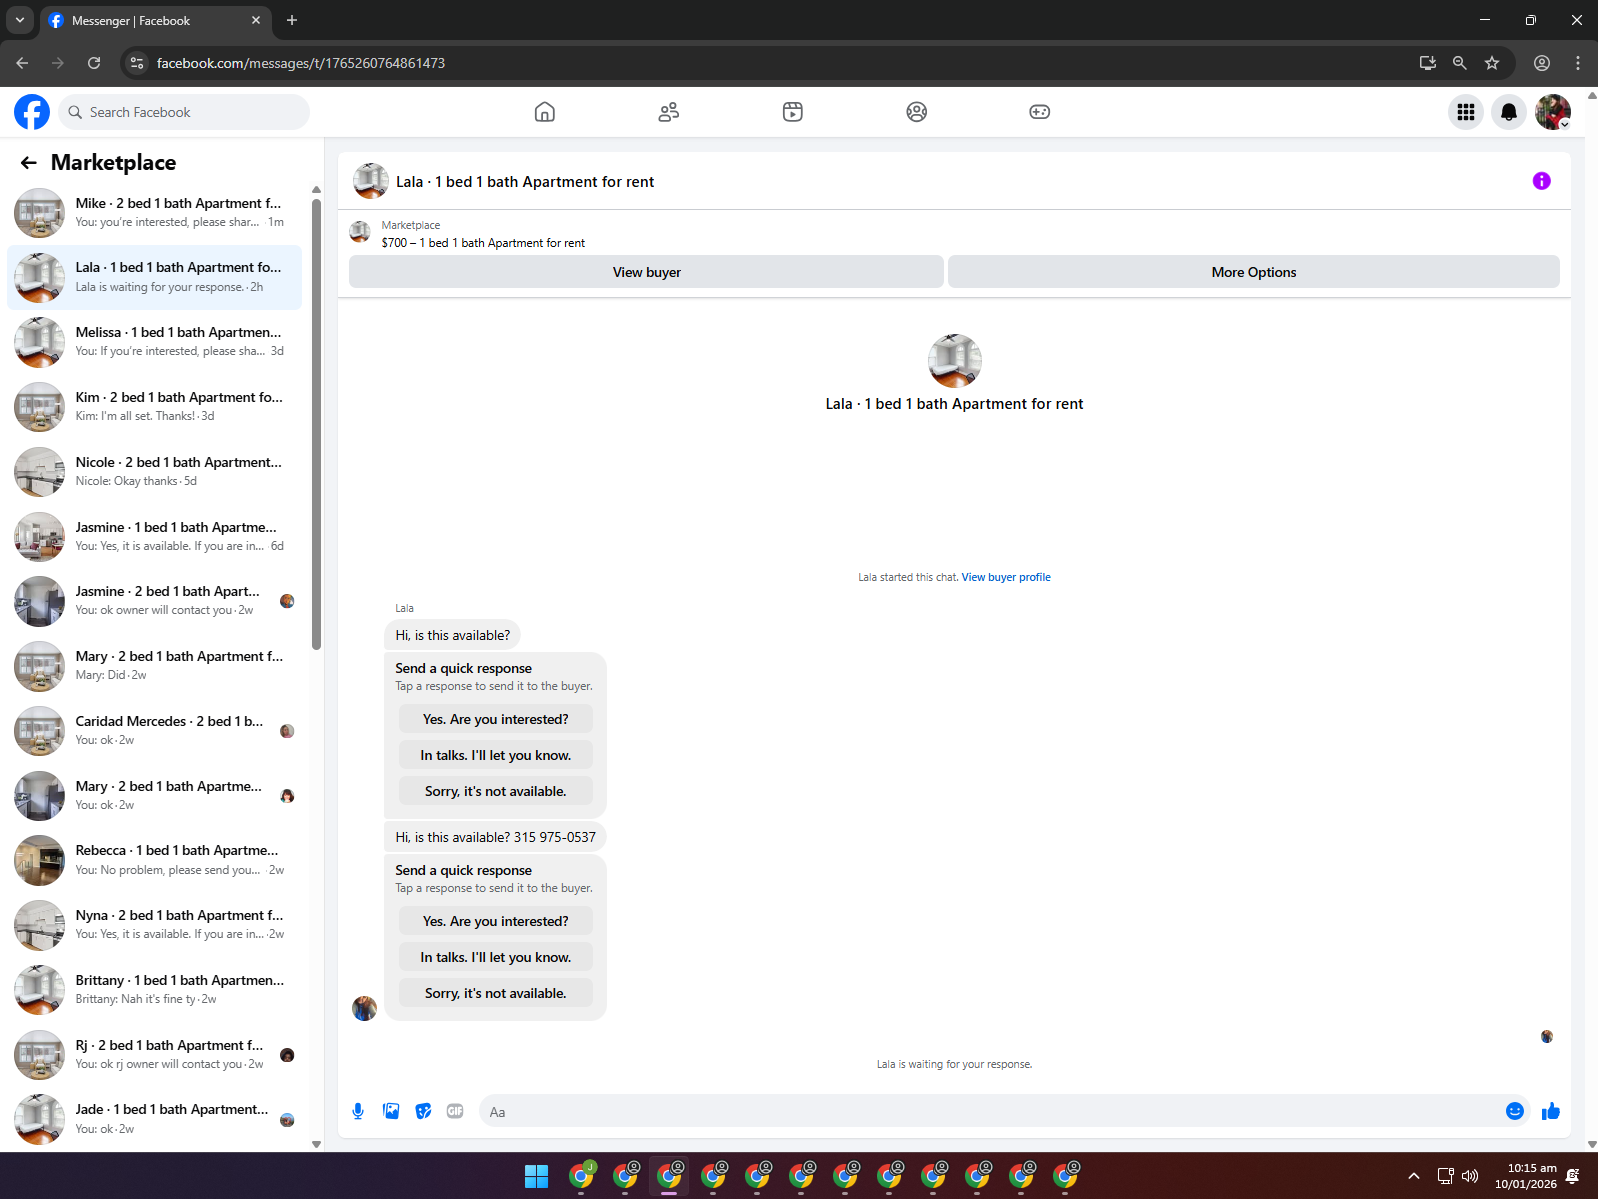Reload the page in browser toolbar
Image resolution: width=1598 pixels, height=1199 pixels.
tap(94, 63)
